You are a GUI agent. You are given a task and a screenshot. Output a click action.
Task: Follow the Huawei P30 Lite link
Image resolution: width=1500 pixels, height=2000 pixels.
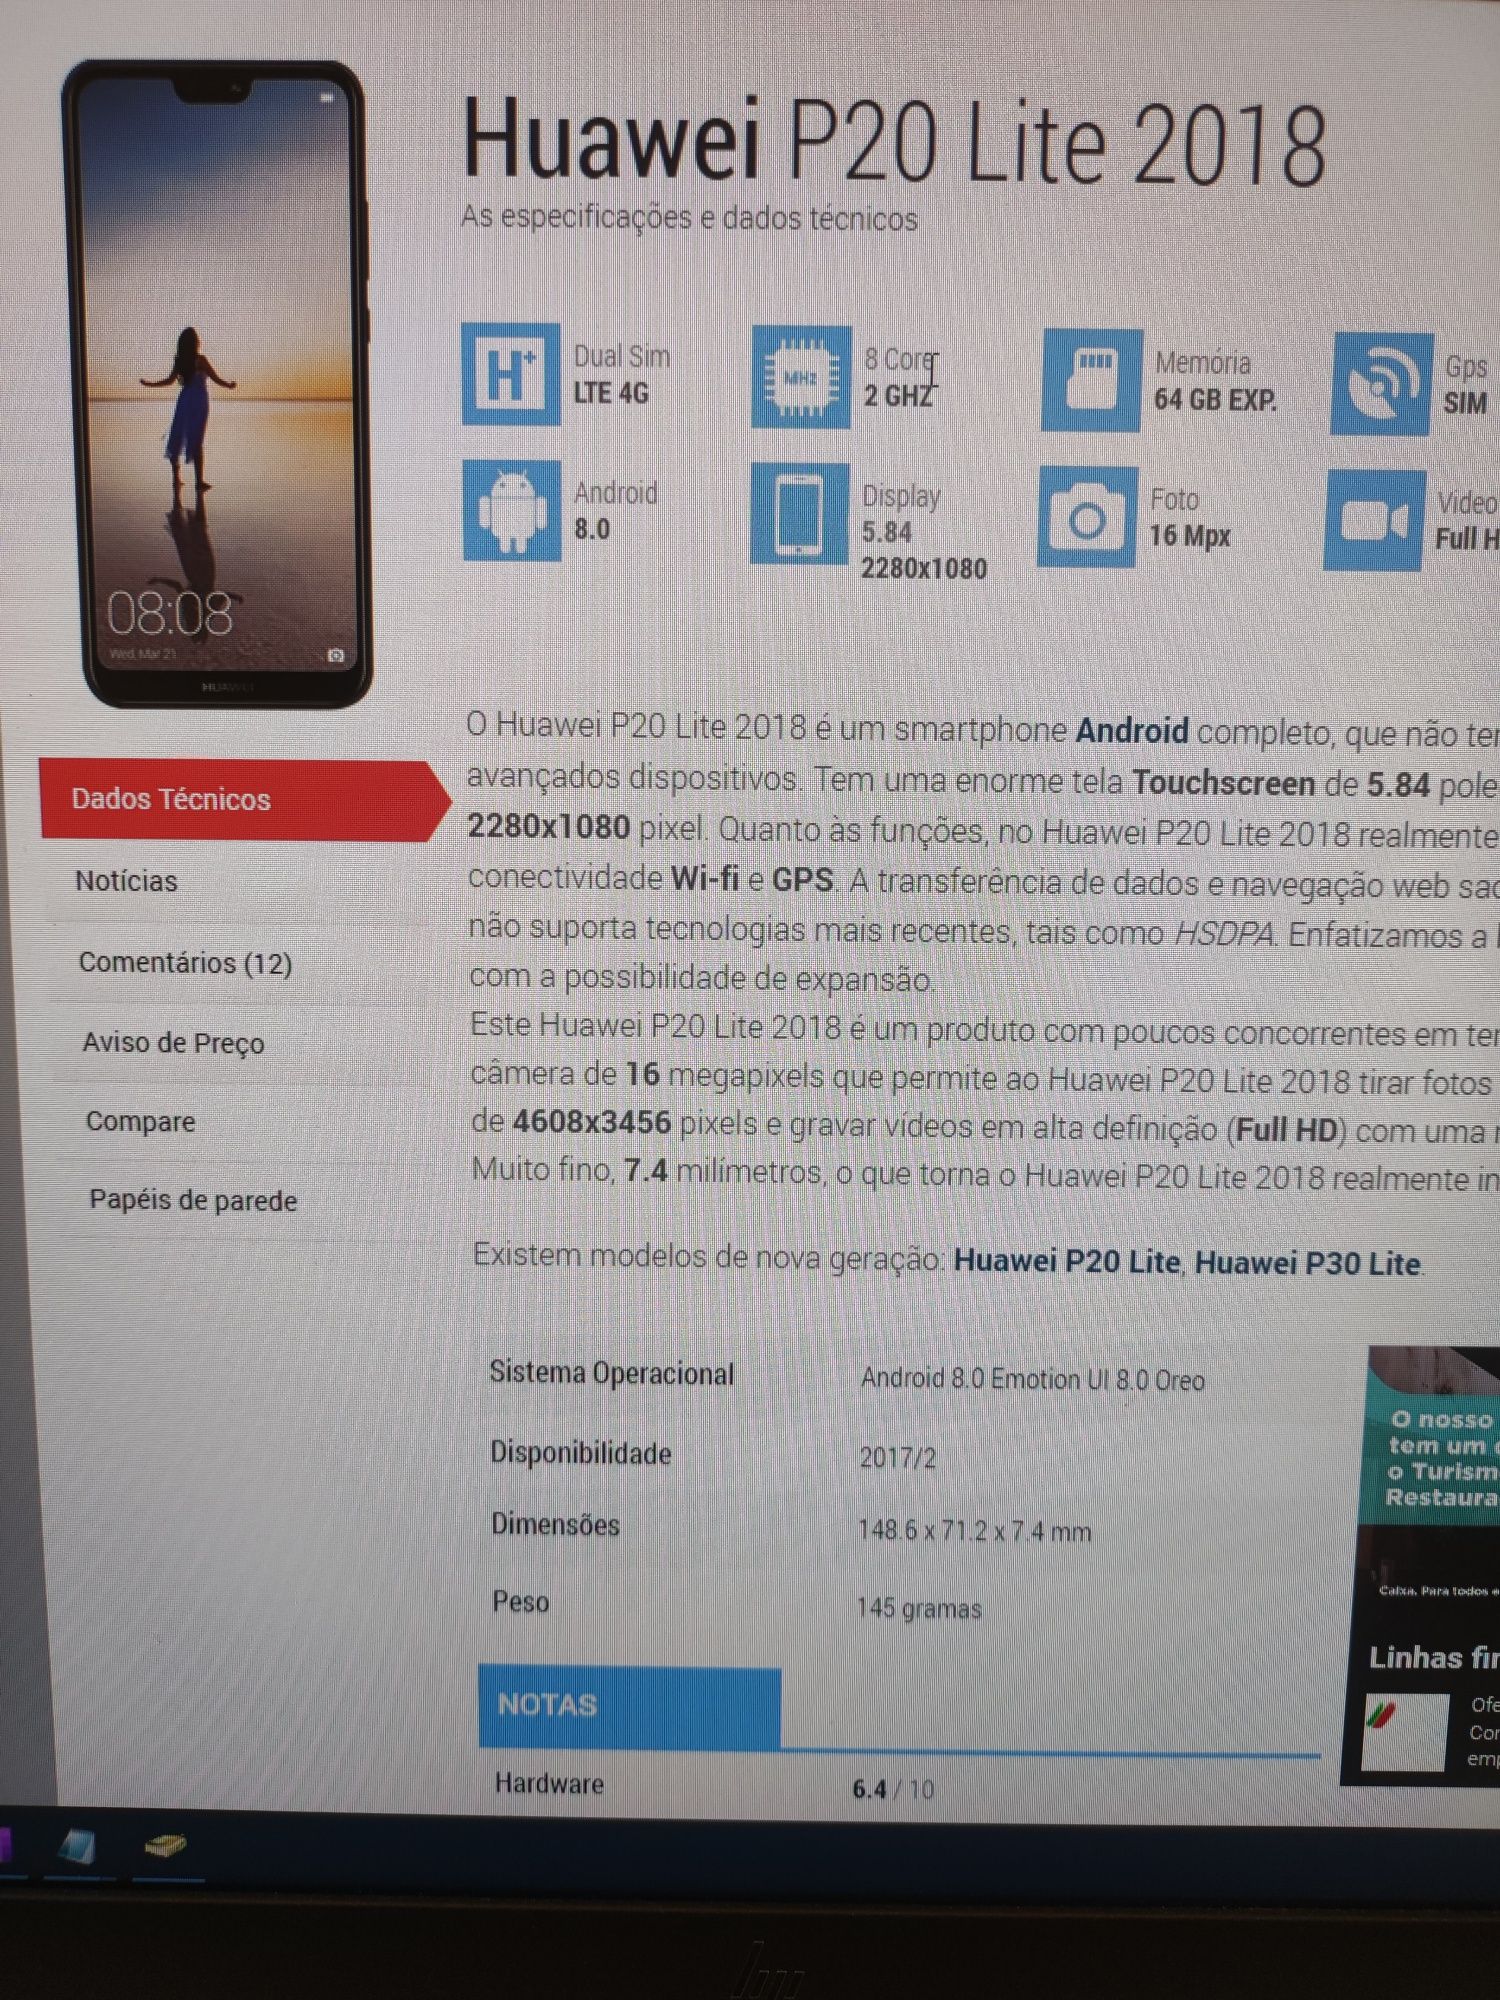[1308, 1263]
